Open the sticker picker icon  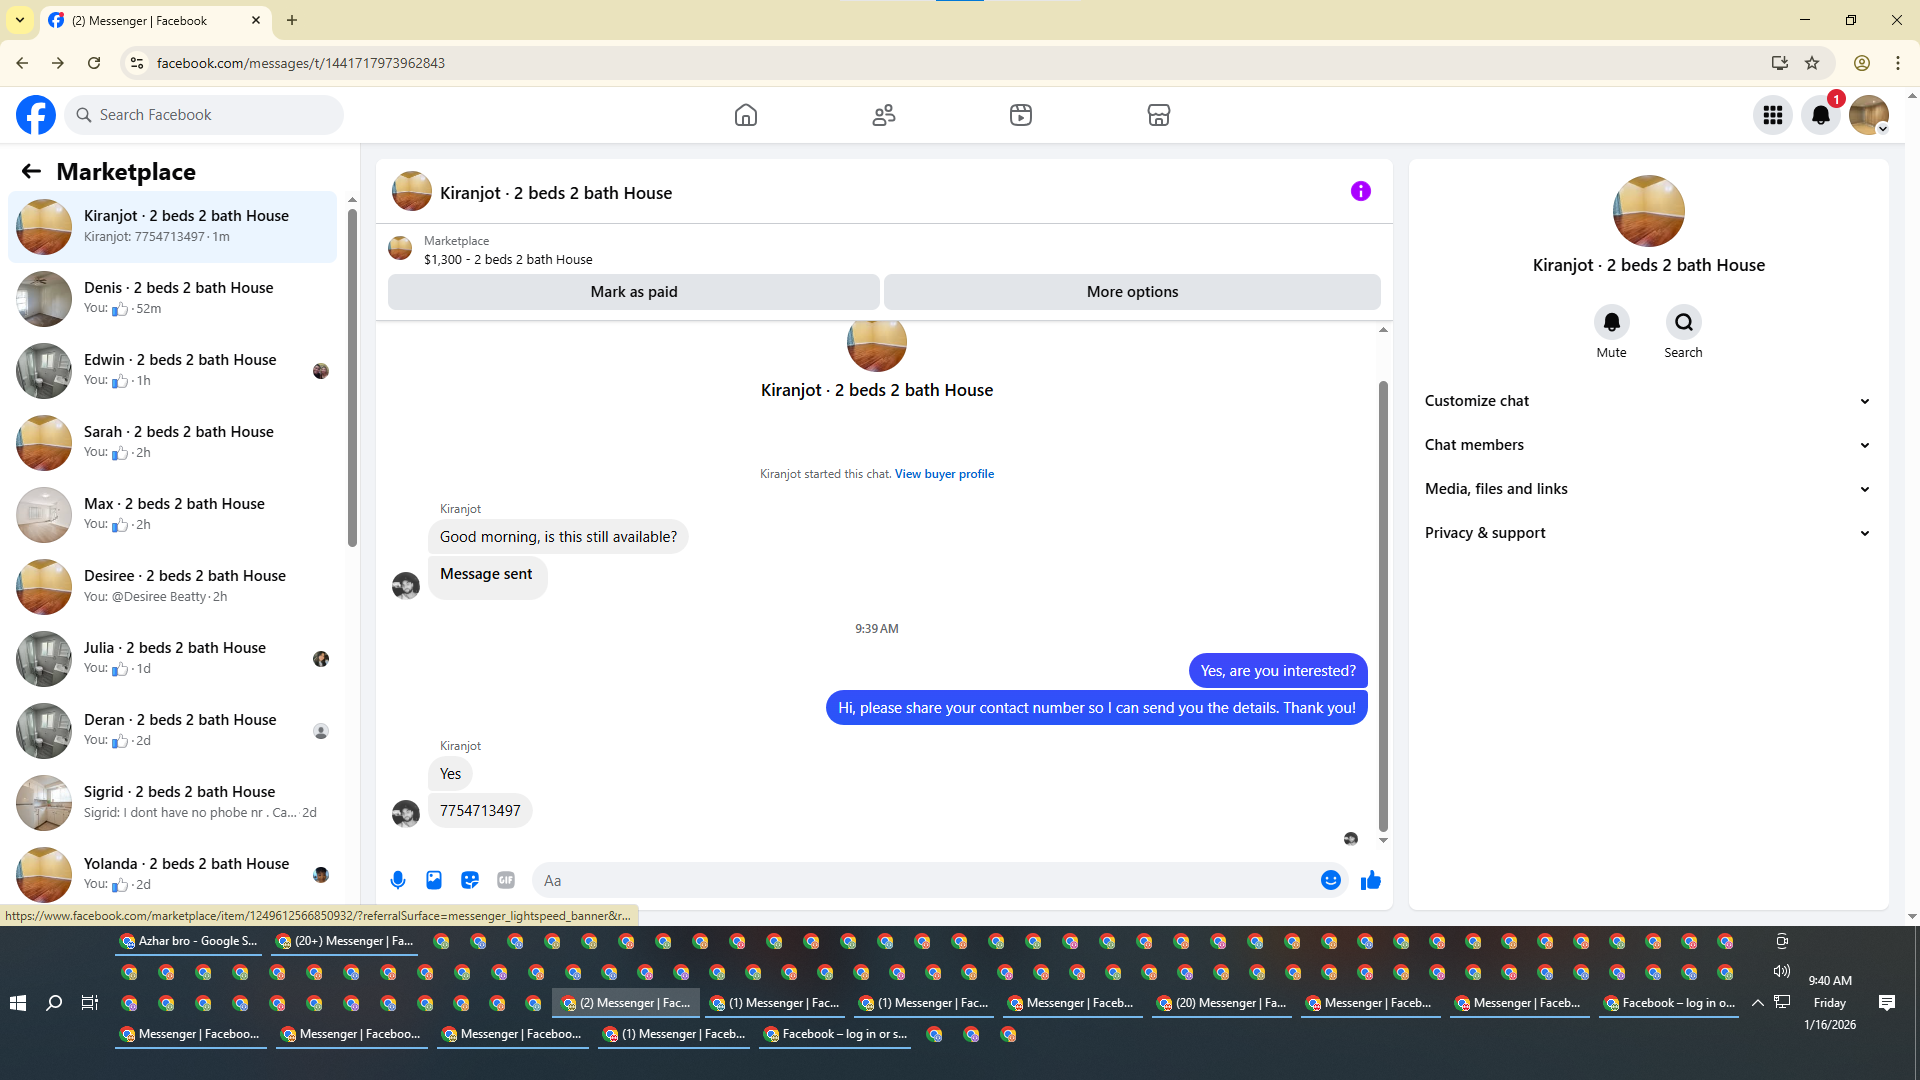click(470, 880)
